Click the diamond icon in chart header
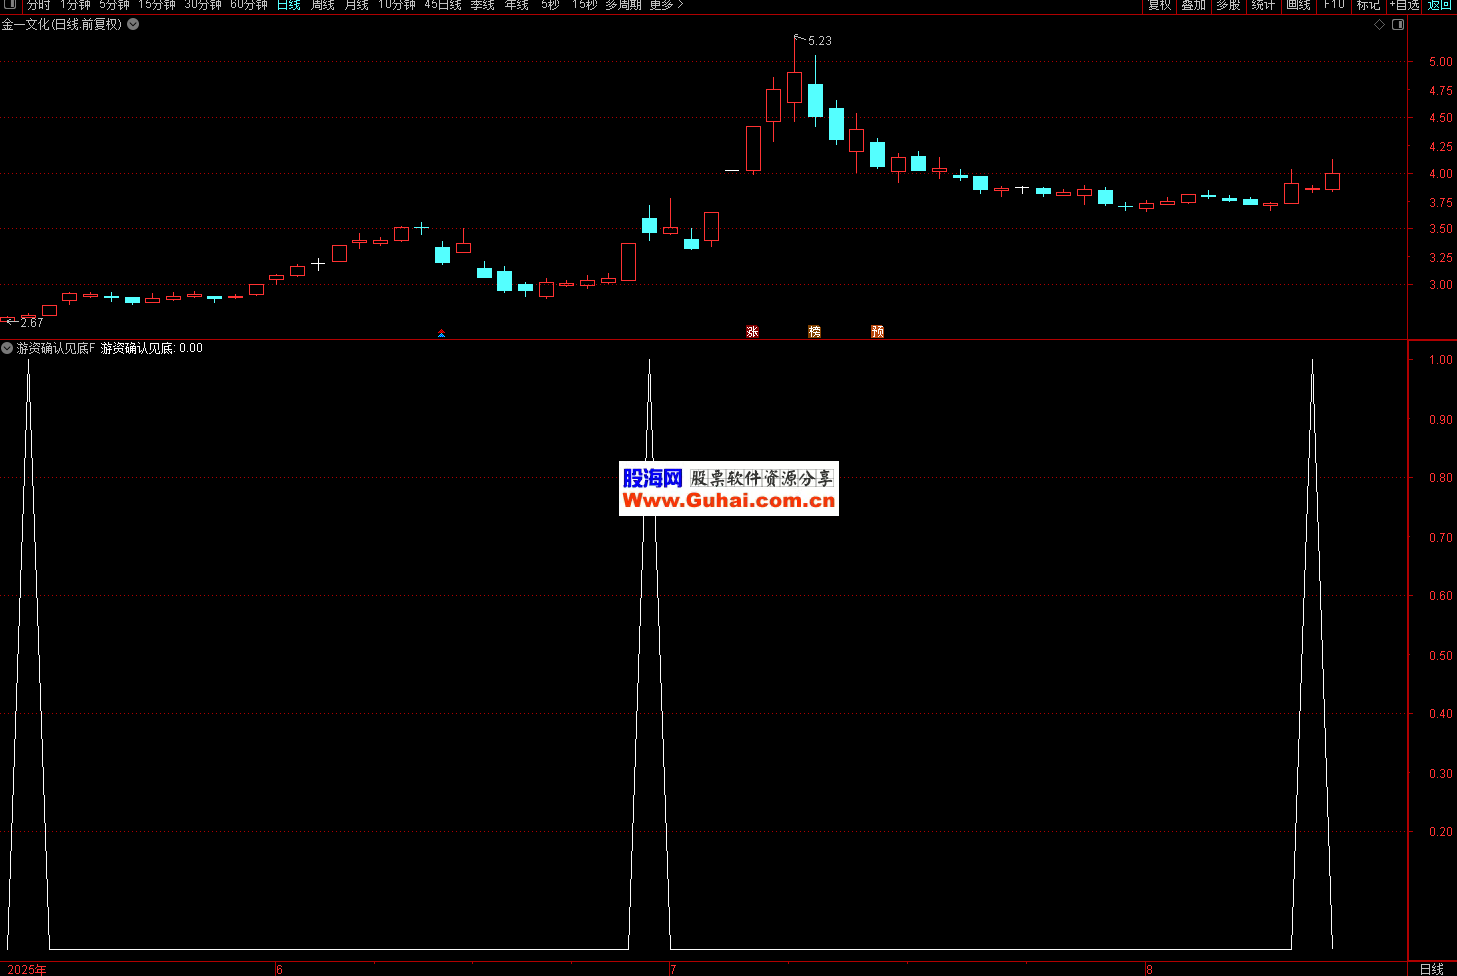Image resolution: width=1457 pixels, height=976 pixels. (x=1379, y=25)
